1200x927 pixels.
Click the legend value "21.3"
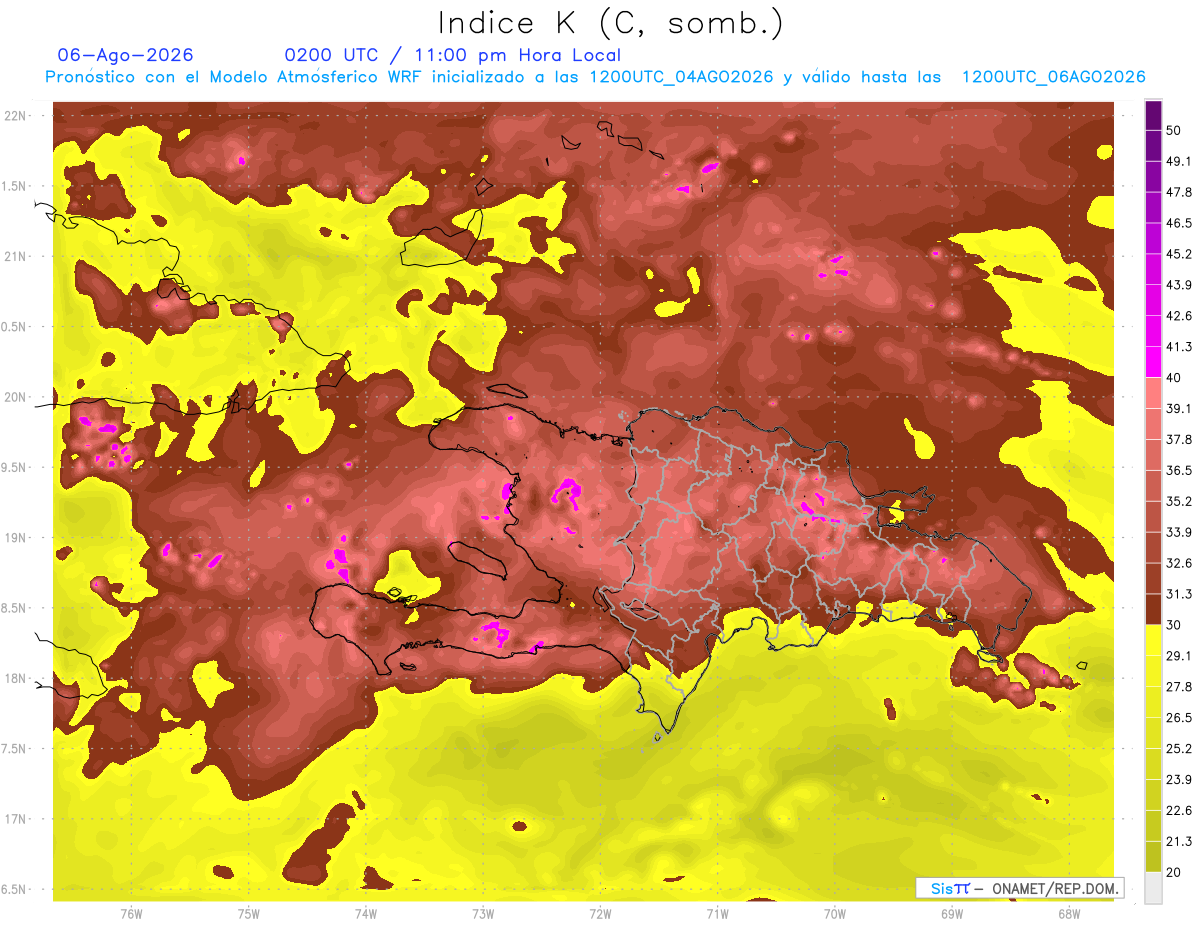pos(1178,842)
